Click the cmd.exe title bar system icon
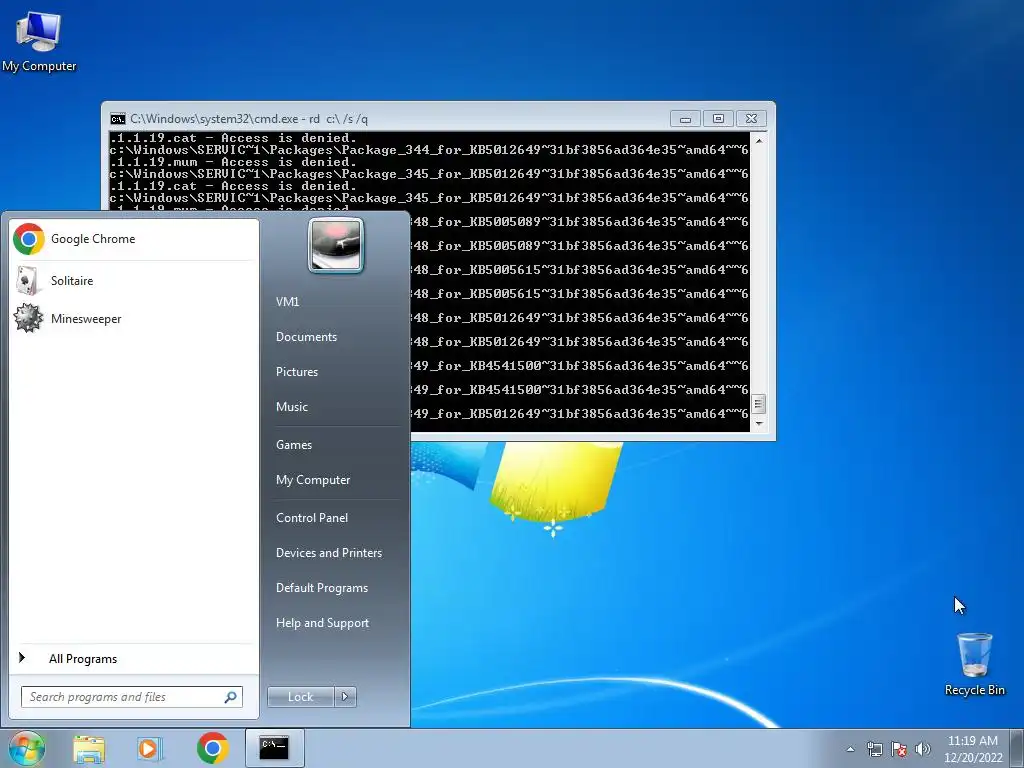 pos(118,119)
